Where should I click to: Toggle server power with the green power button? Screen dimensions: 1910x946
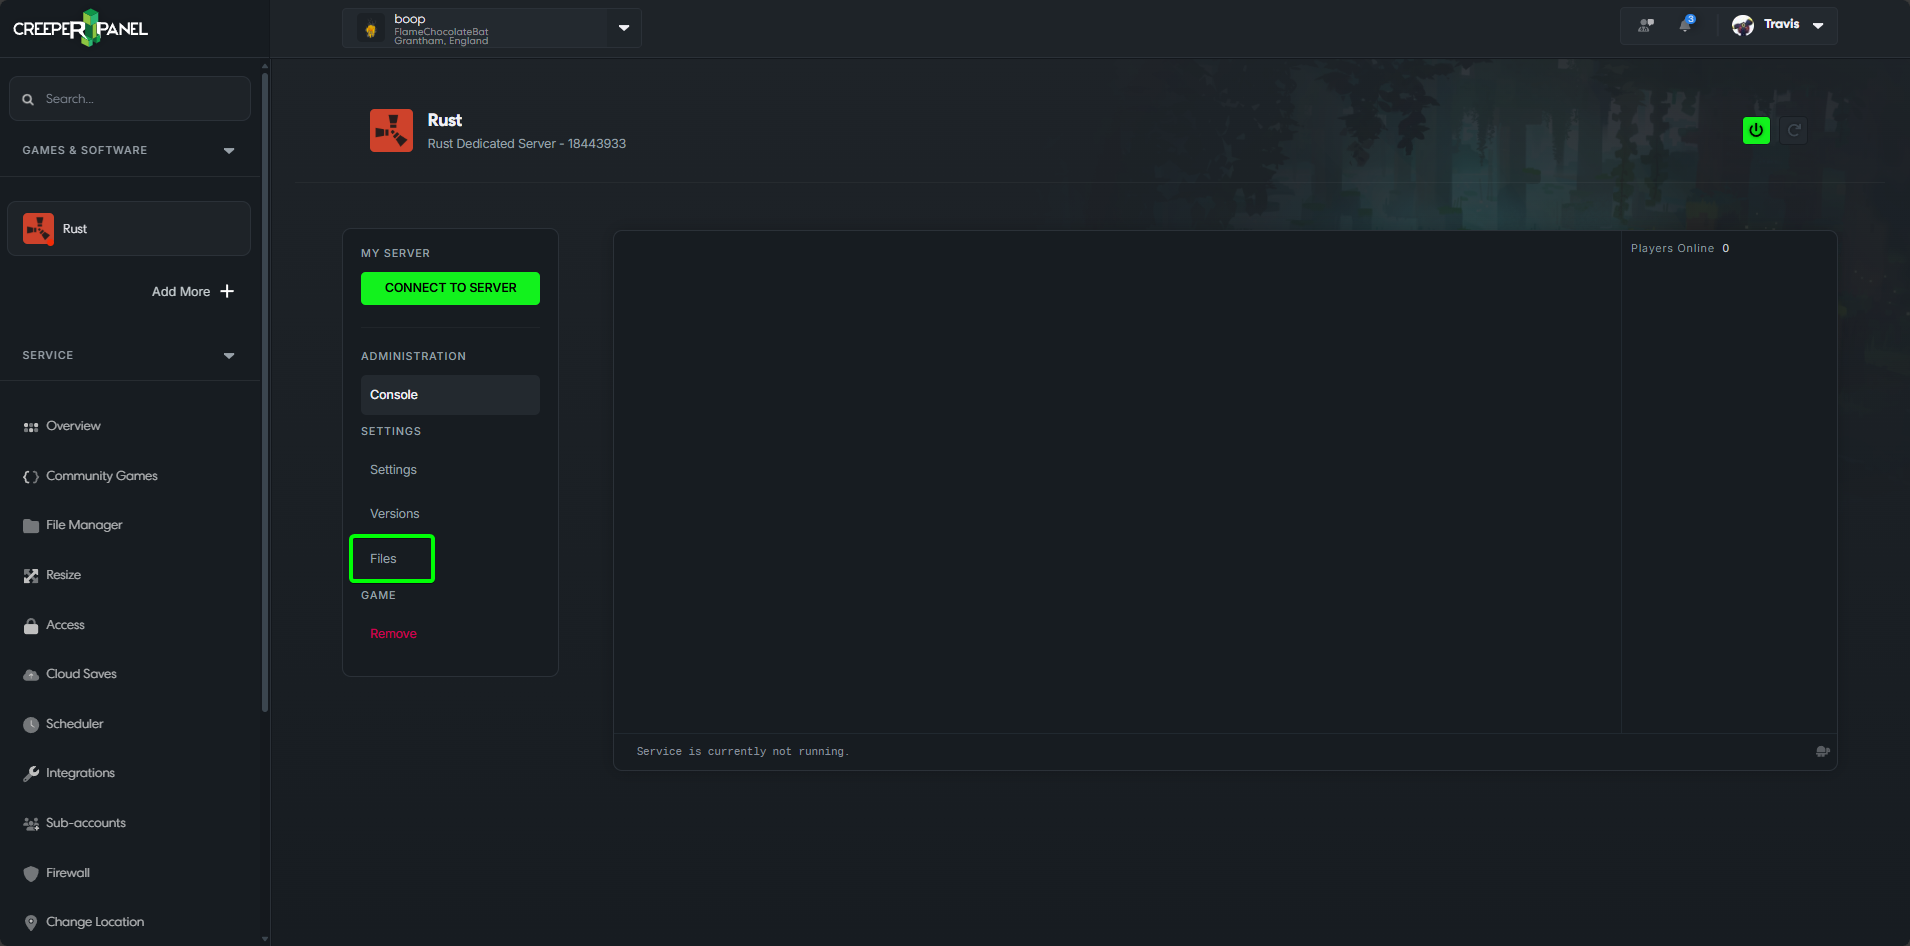coord(1756,130)
